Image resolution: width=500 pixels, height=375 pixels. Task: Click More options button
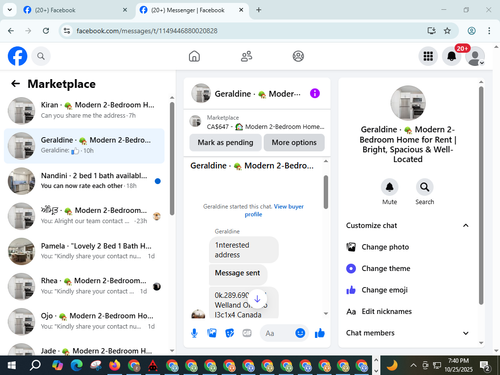tap(294, 143)
